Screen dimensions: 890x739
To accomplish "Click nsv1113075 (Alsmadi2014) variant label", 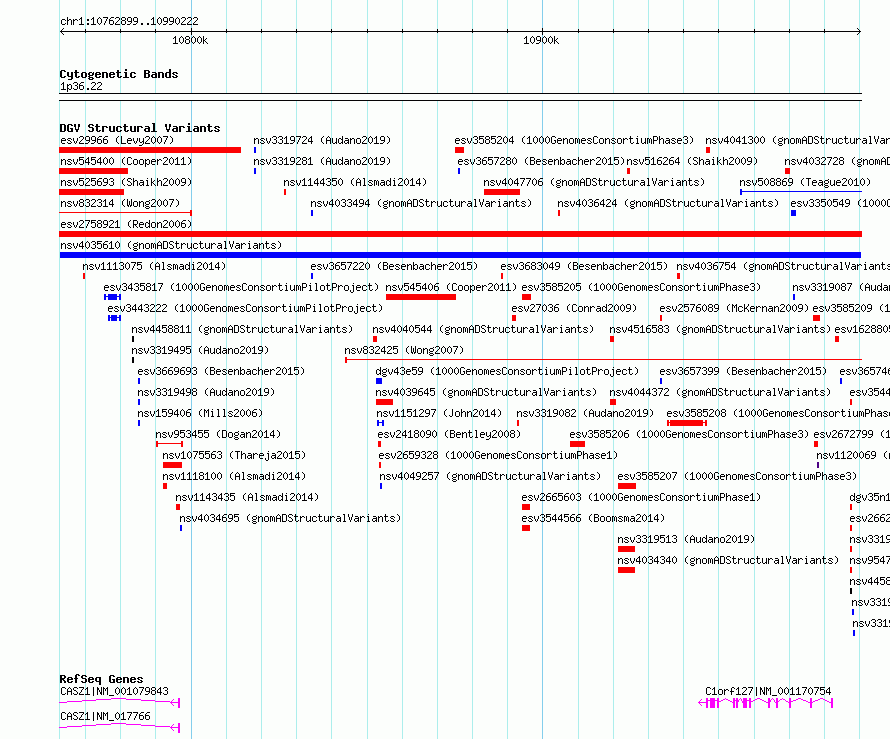I will click(154, 266).
